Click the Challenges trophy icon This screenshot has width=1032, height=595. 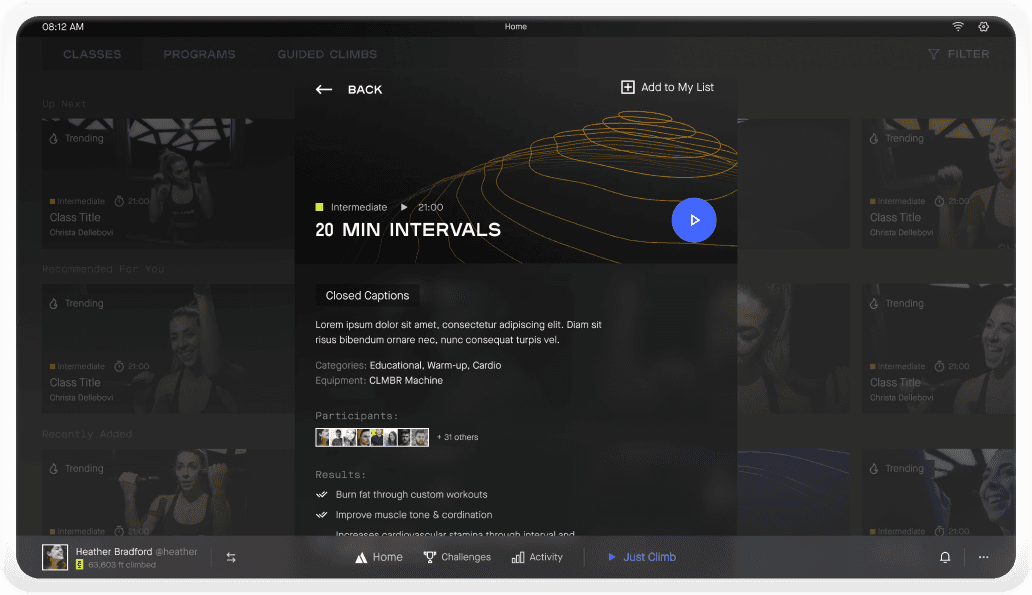click(429, 557)
